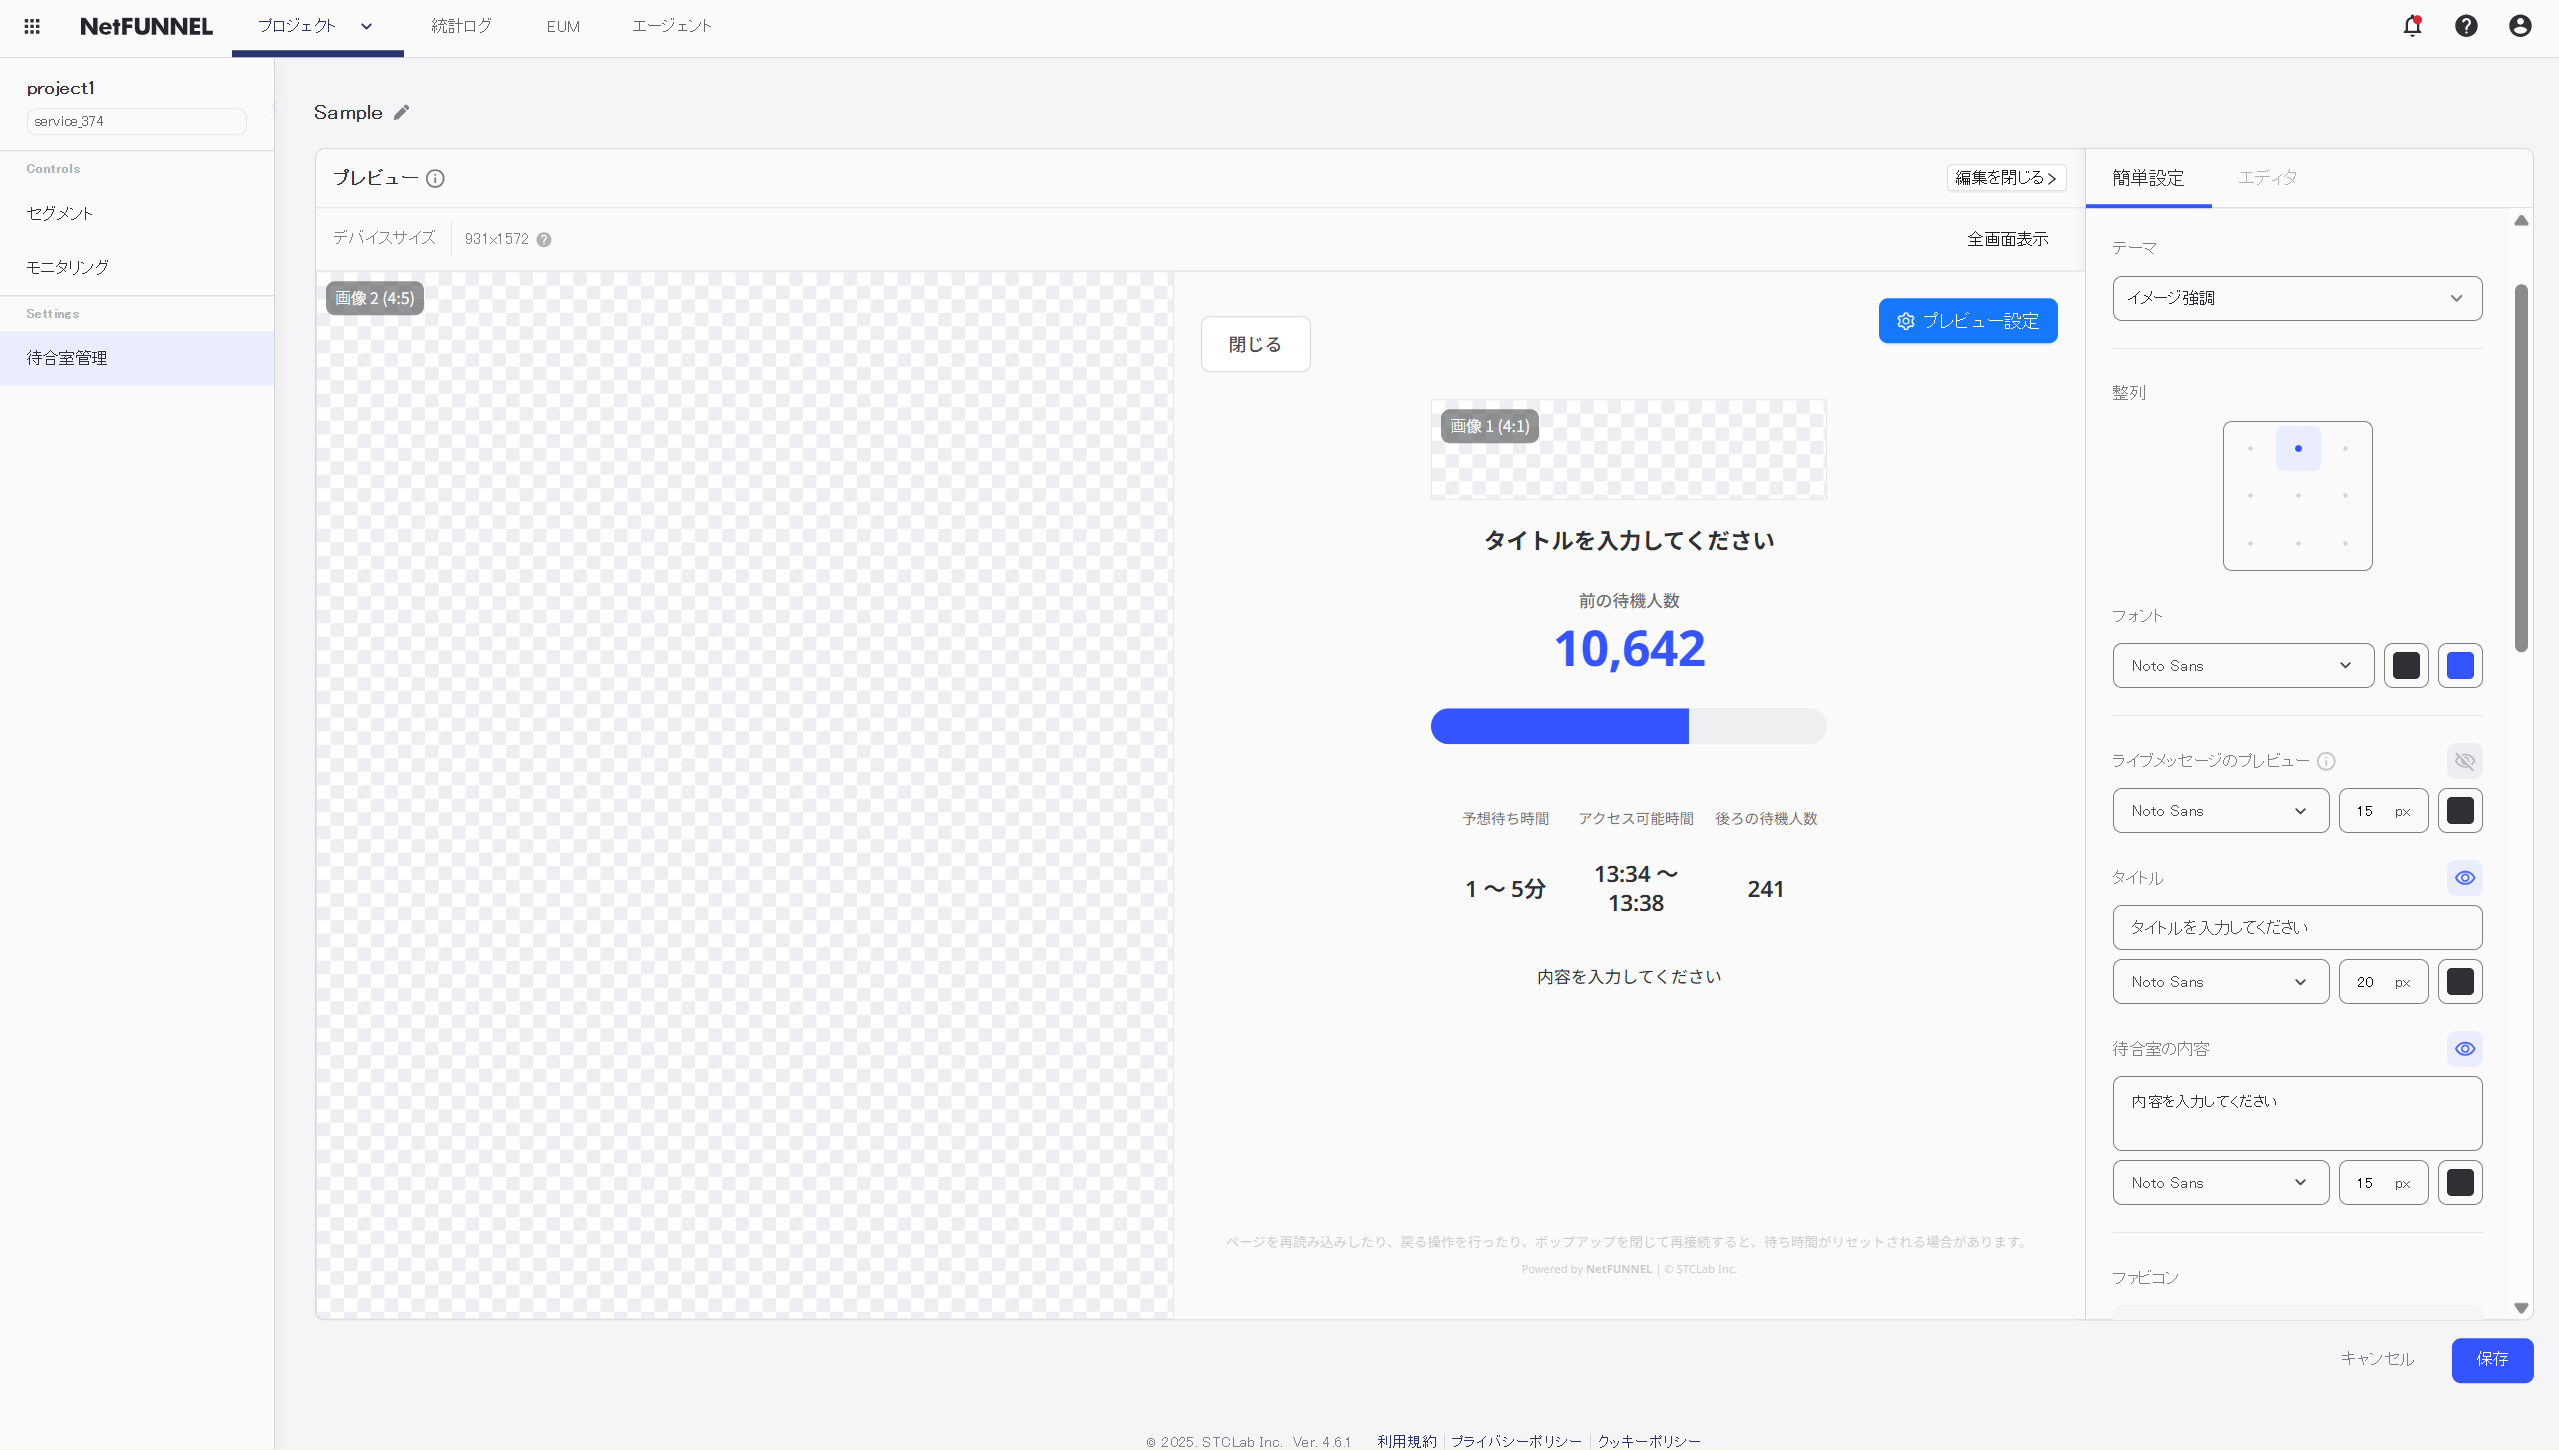Click the タイトル text input field
This screenshot has width=2559, height=1450.
pos(2296,928)
